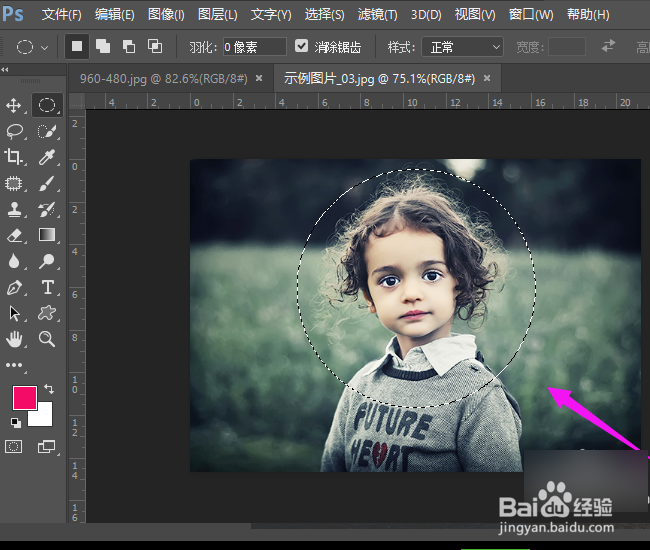The height and width of the screenshot is (550, 650).
Task: Swap width and height values
Action: tap(609, 46)
